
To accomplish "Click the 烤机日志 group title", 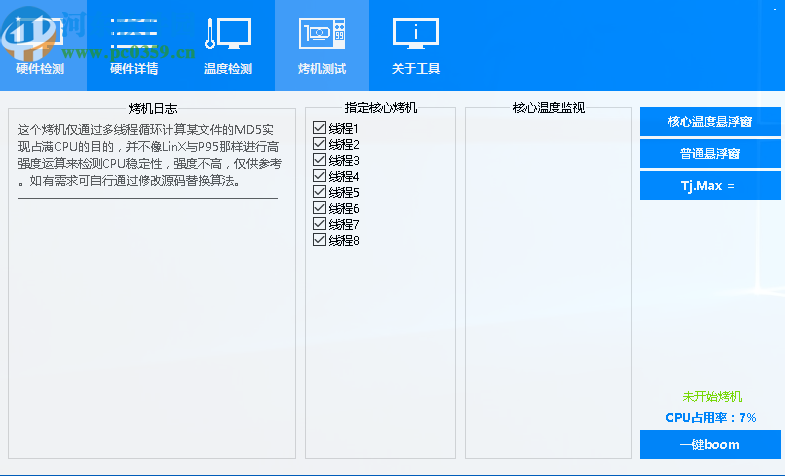I will tap(153, 109).
